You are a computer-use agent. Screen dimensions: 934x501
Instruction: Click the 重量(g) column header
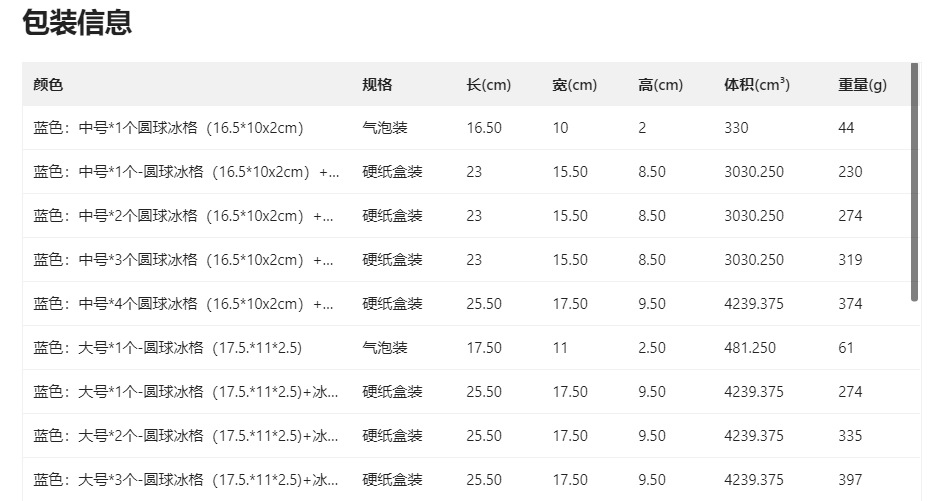(x=862, y=85)
